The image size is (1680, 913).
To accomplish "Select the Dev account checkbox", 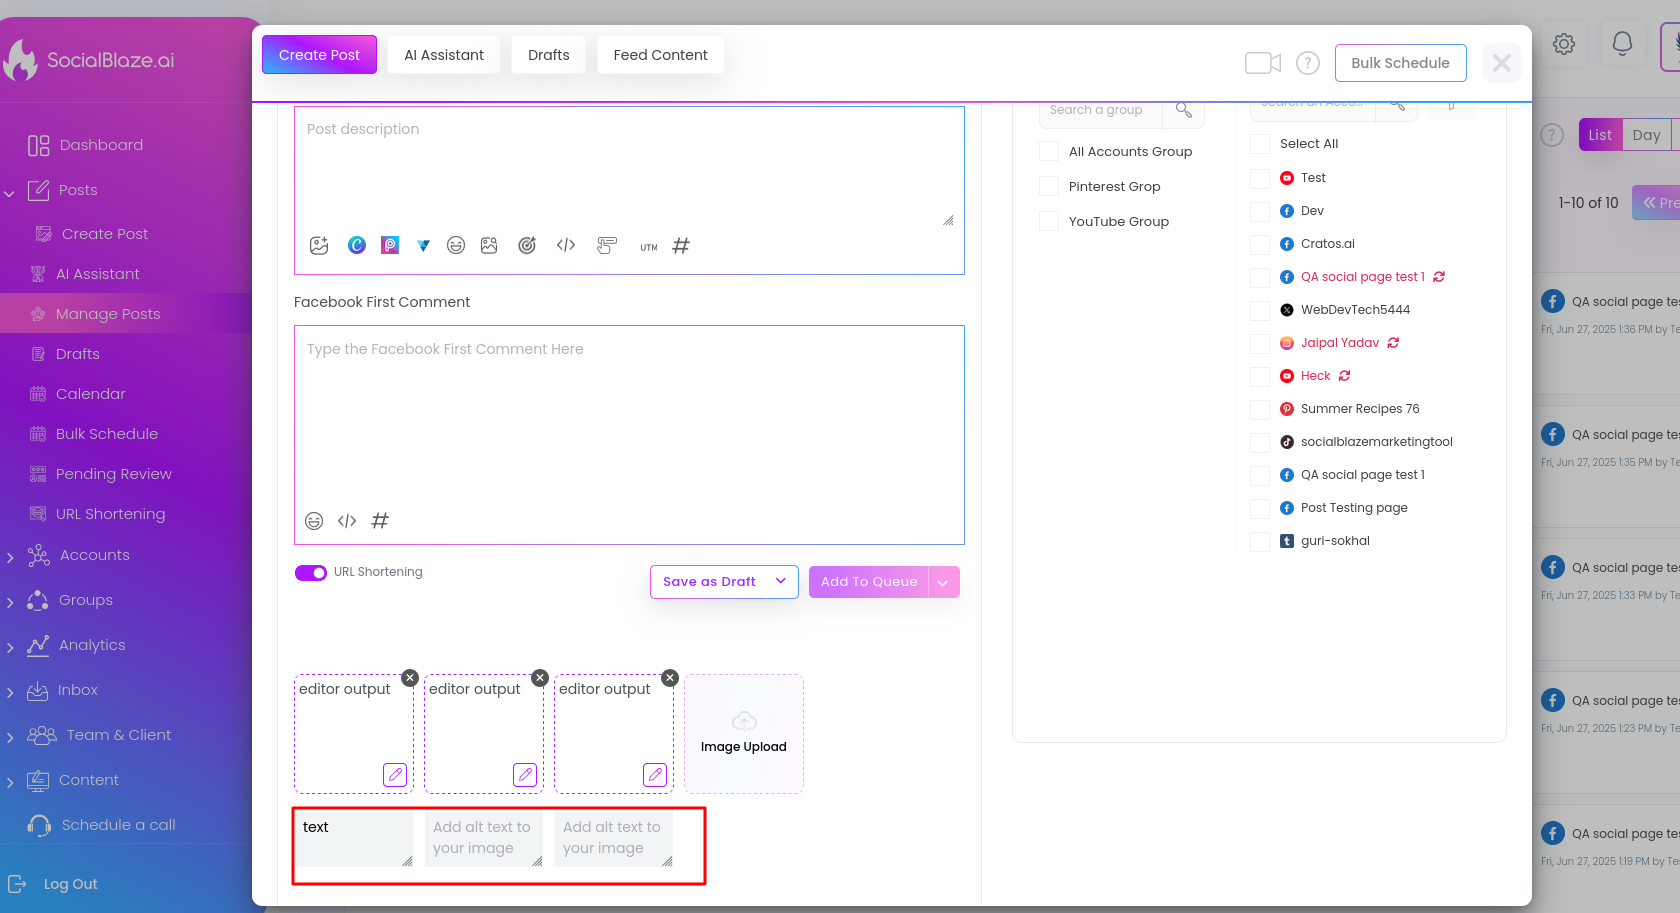I will (1260, 211).
